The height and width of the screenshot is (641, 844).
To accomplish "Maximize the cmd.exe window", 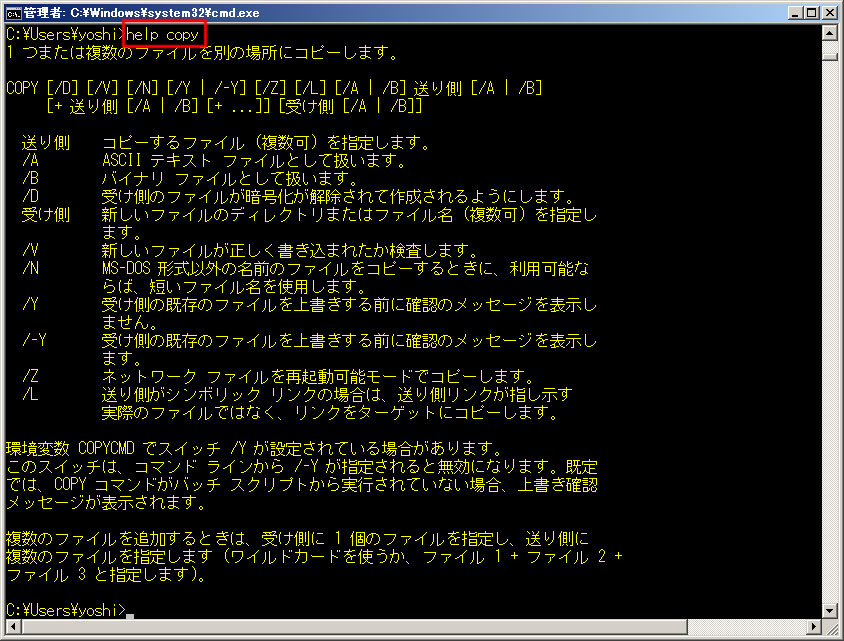I will (x=812, y=13).
